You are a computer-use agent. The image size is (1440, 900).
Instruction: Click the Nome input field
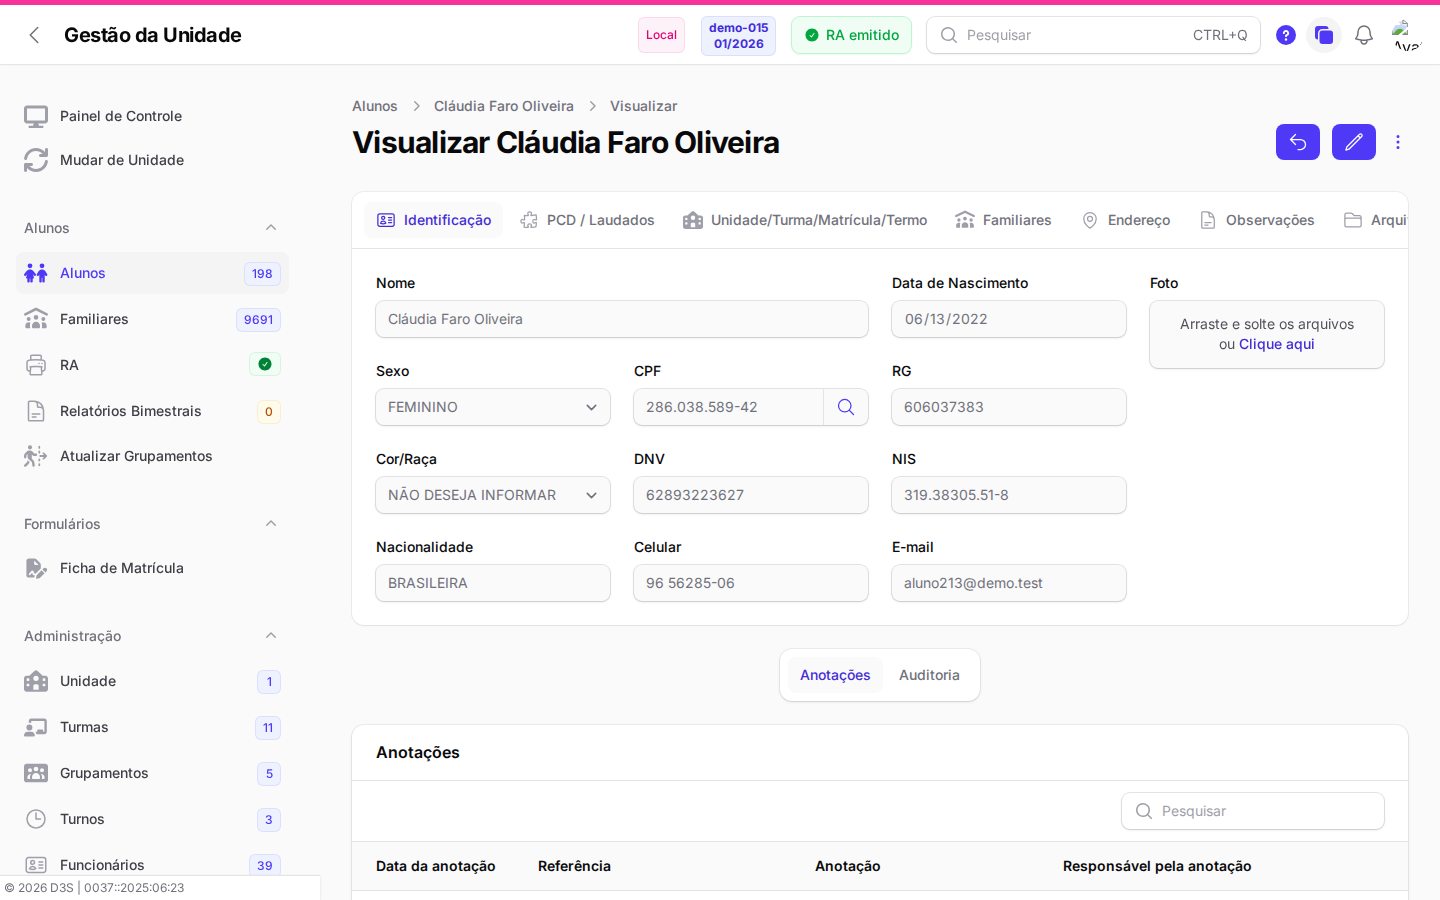click(622, 319)
